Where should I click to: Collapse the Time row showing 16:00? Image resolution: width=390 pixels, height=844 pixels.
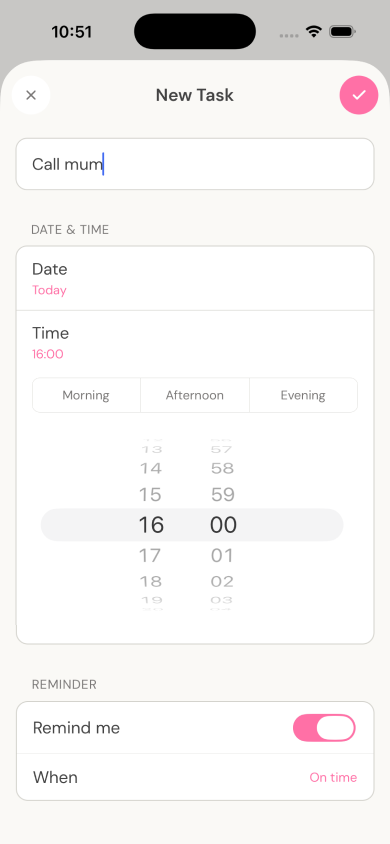(195, 343)
